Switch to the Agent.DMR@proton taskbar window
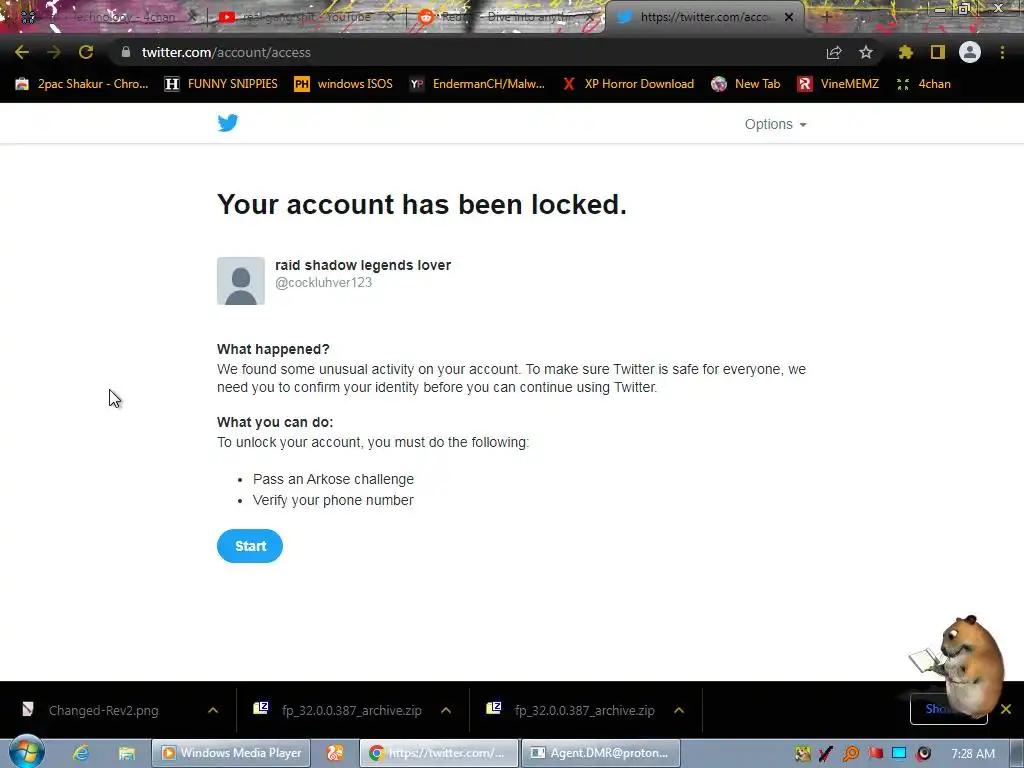 click(601, 753)
